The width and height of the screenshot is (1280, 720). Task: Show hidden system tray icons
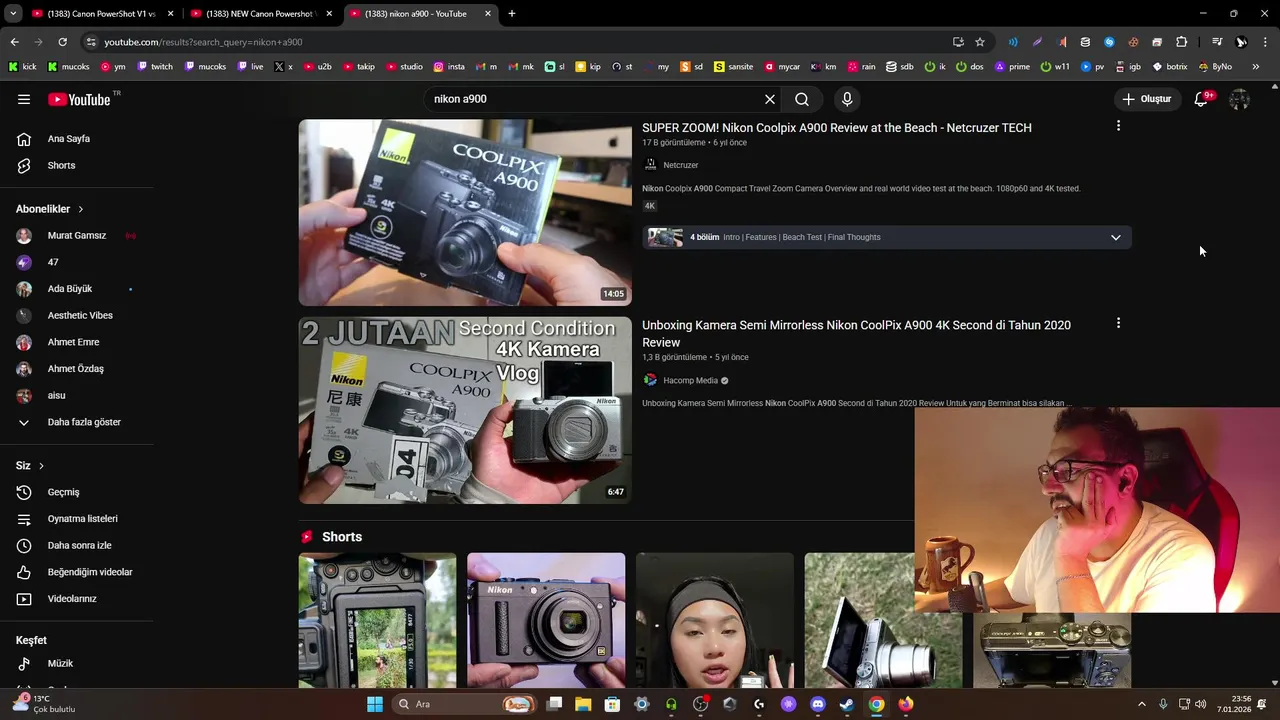coord(1142,704)
